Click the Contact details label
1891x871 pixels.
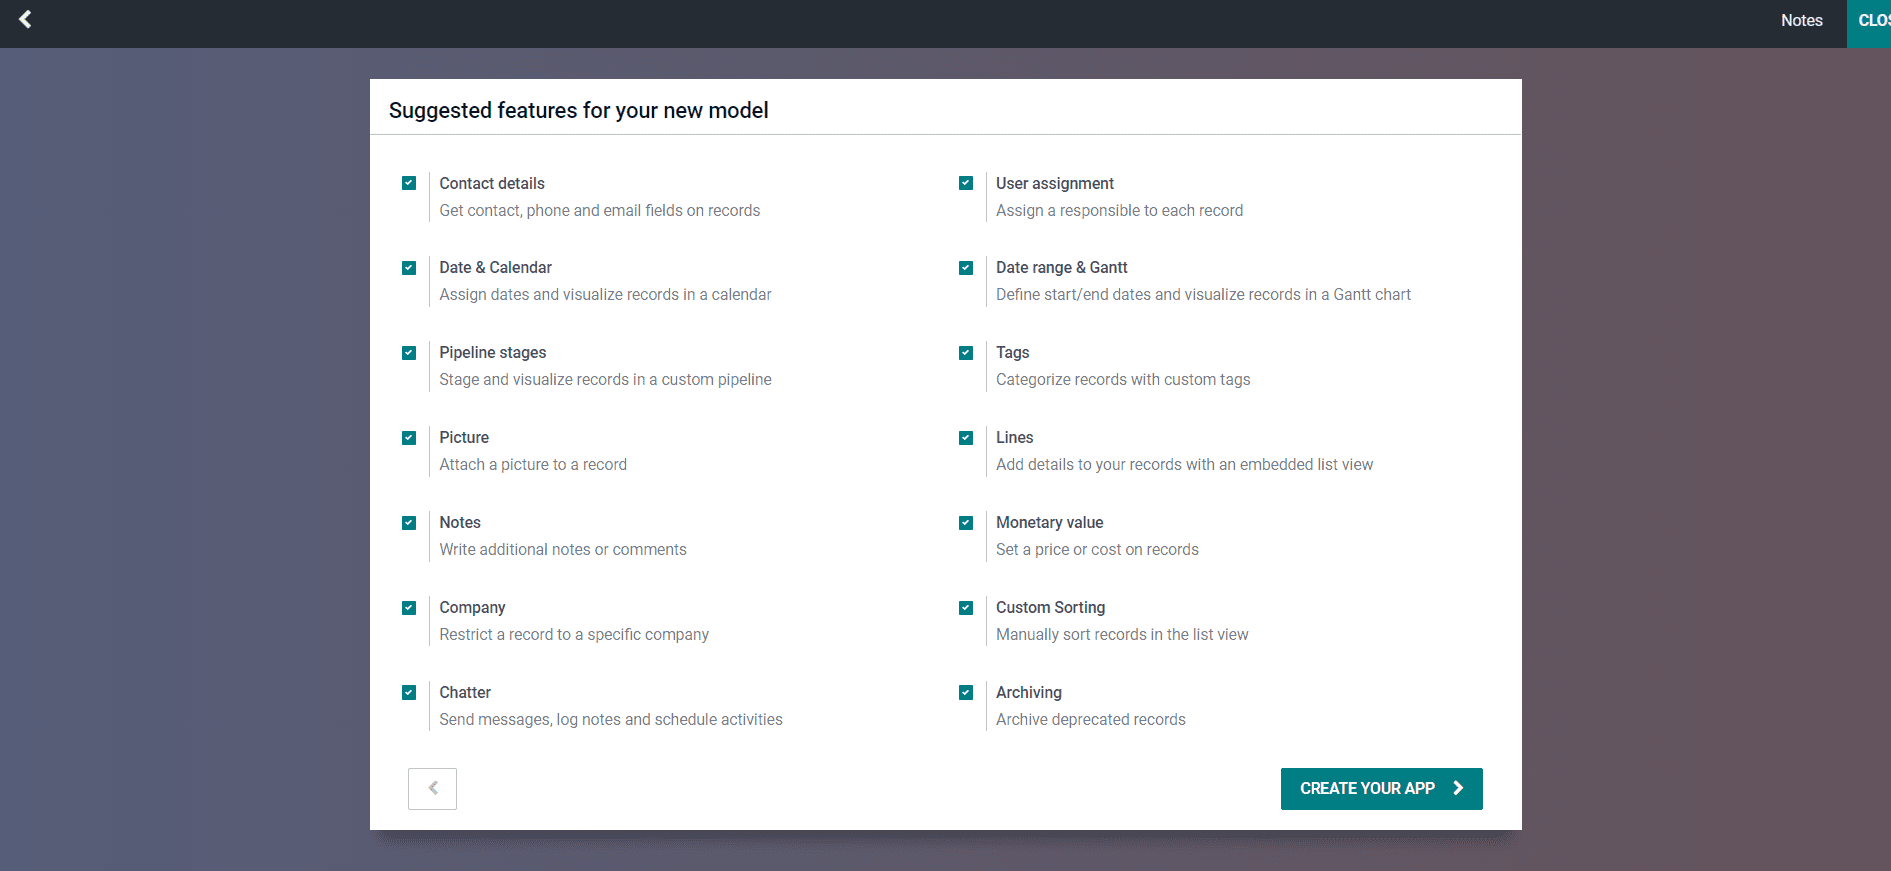[492, 183]
